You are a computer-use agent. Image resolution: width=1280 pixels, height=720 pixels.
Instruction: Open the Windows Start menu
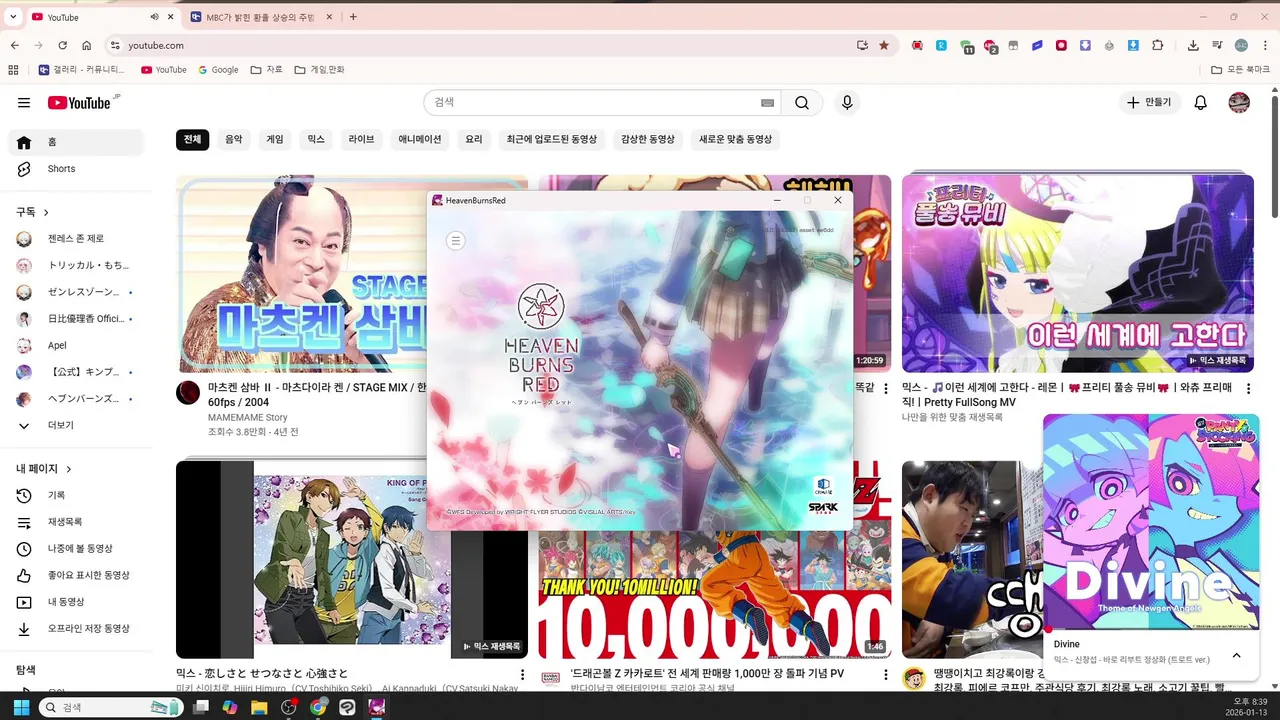pyautogui.click(x=21, y=707)
